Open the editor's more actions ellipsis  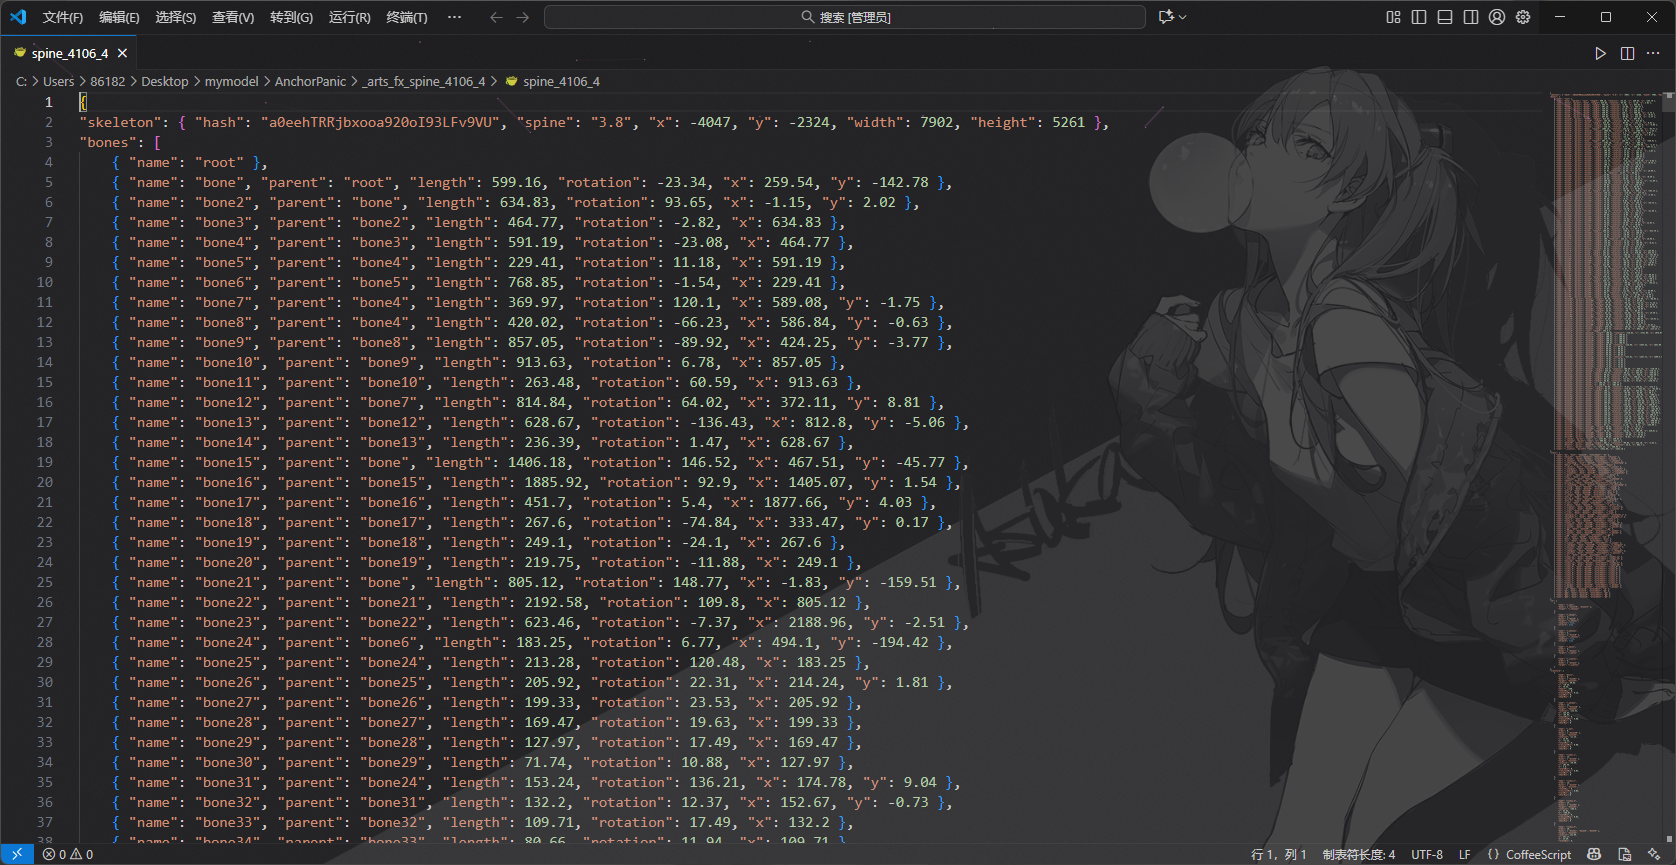(1654, 53)
